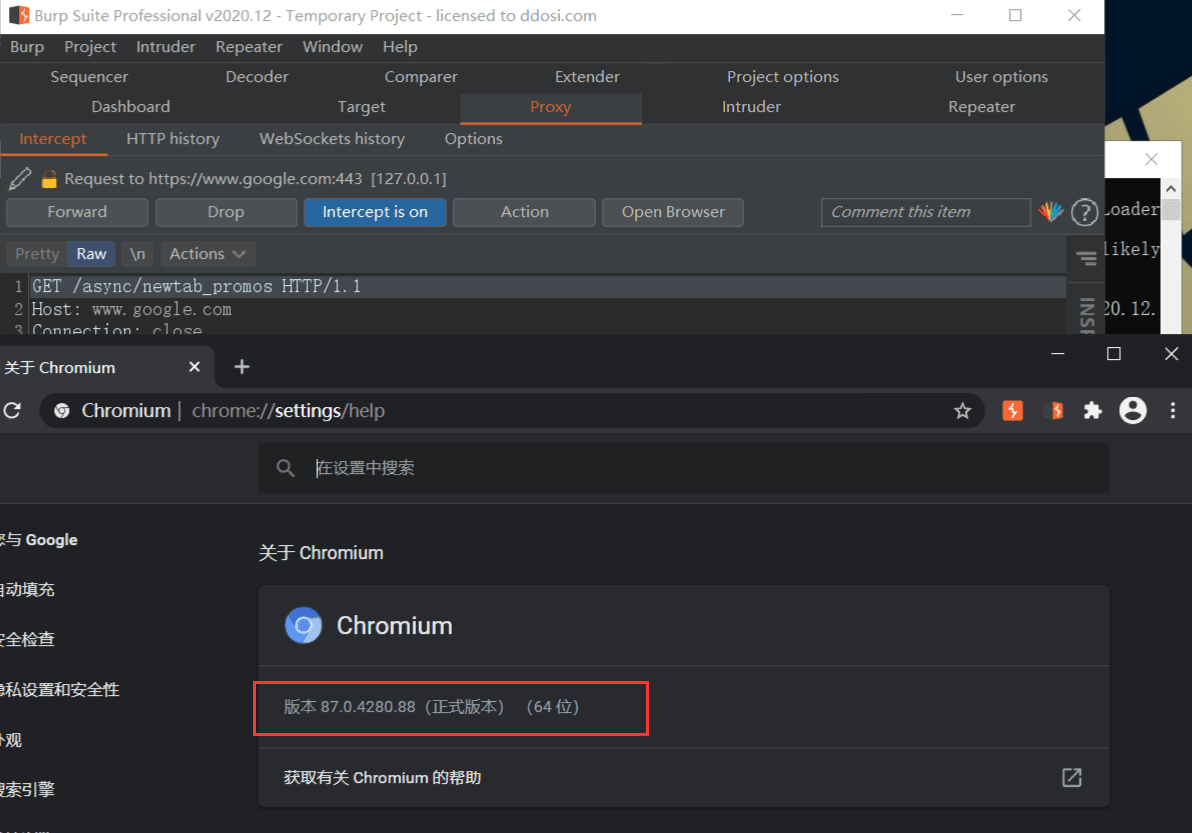Click the GET /async/newtab_promos request line

tap(196, 287)
